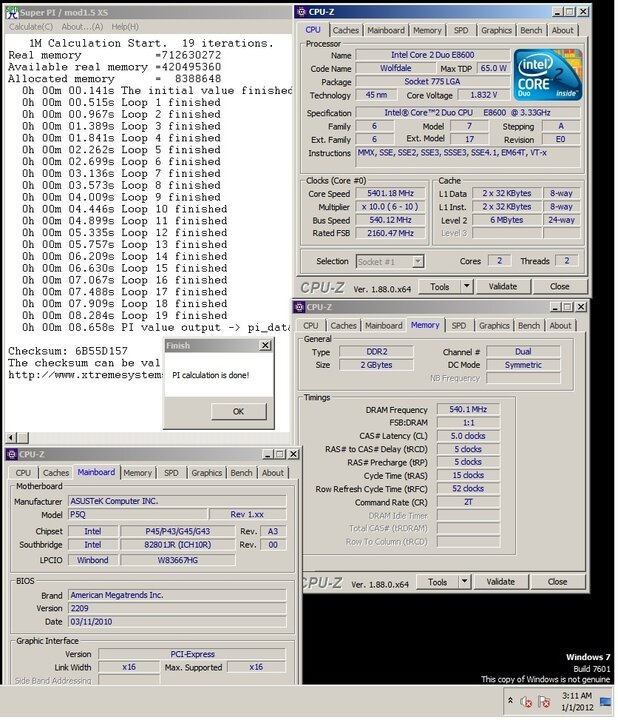Open the Calculate(C) menu in Super PI
This screenshot has width=618, height=720.
31,27
